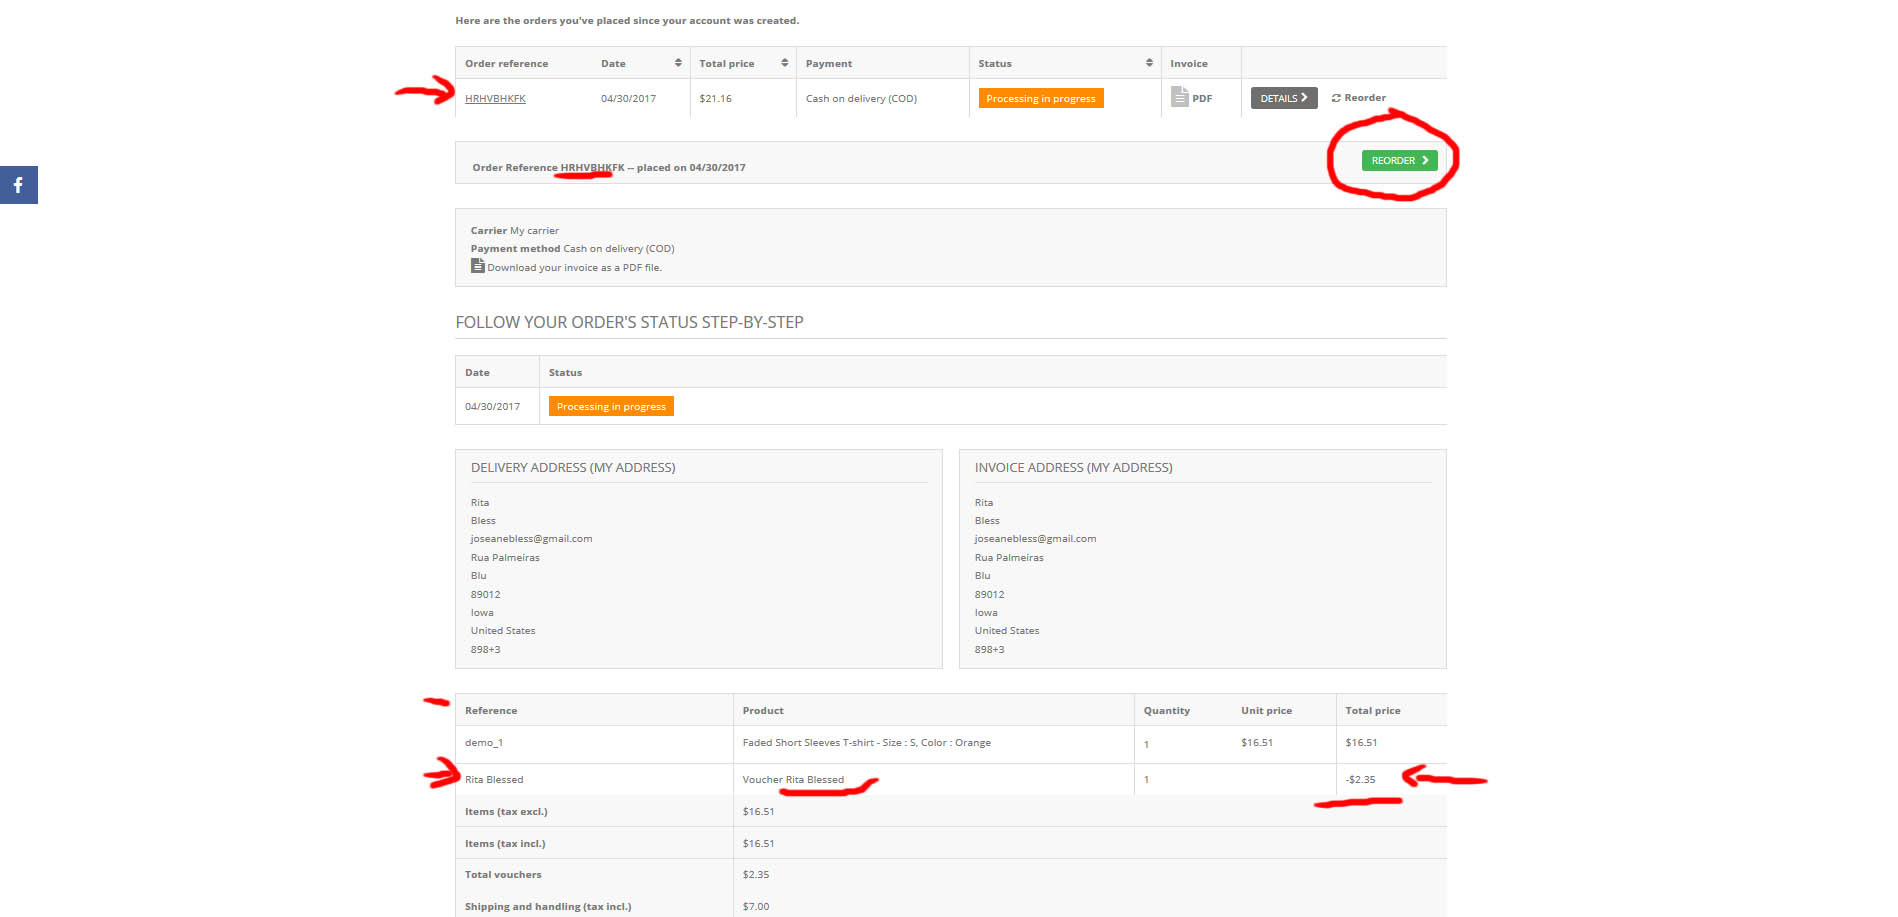Image resolution: width=1898 pixels, height=917 pixels.
Task: Click the demo_1 reference cell
Action: 484,743
